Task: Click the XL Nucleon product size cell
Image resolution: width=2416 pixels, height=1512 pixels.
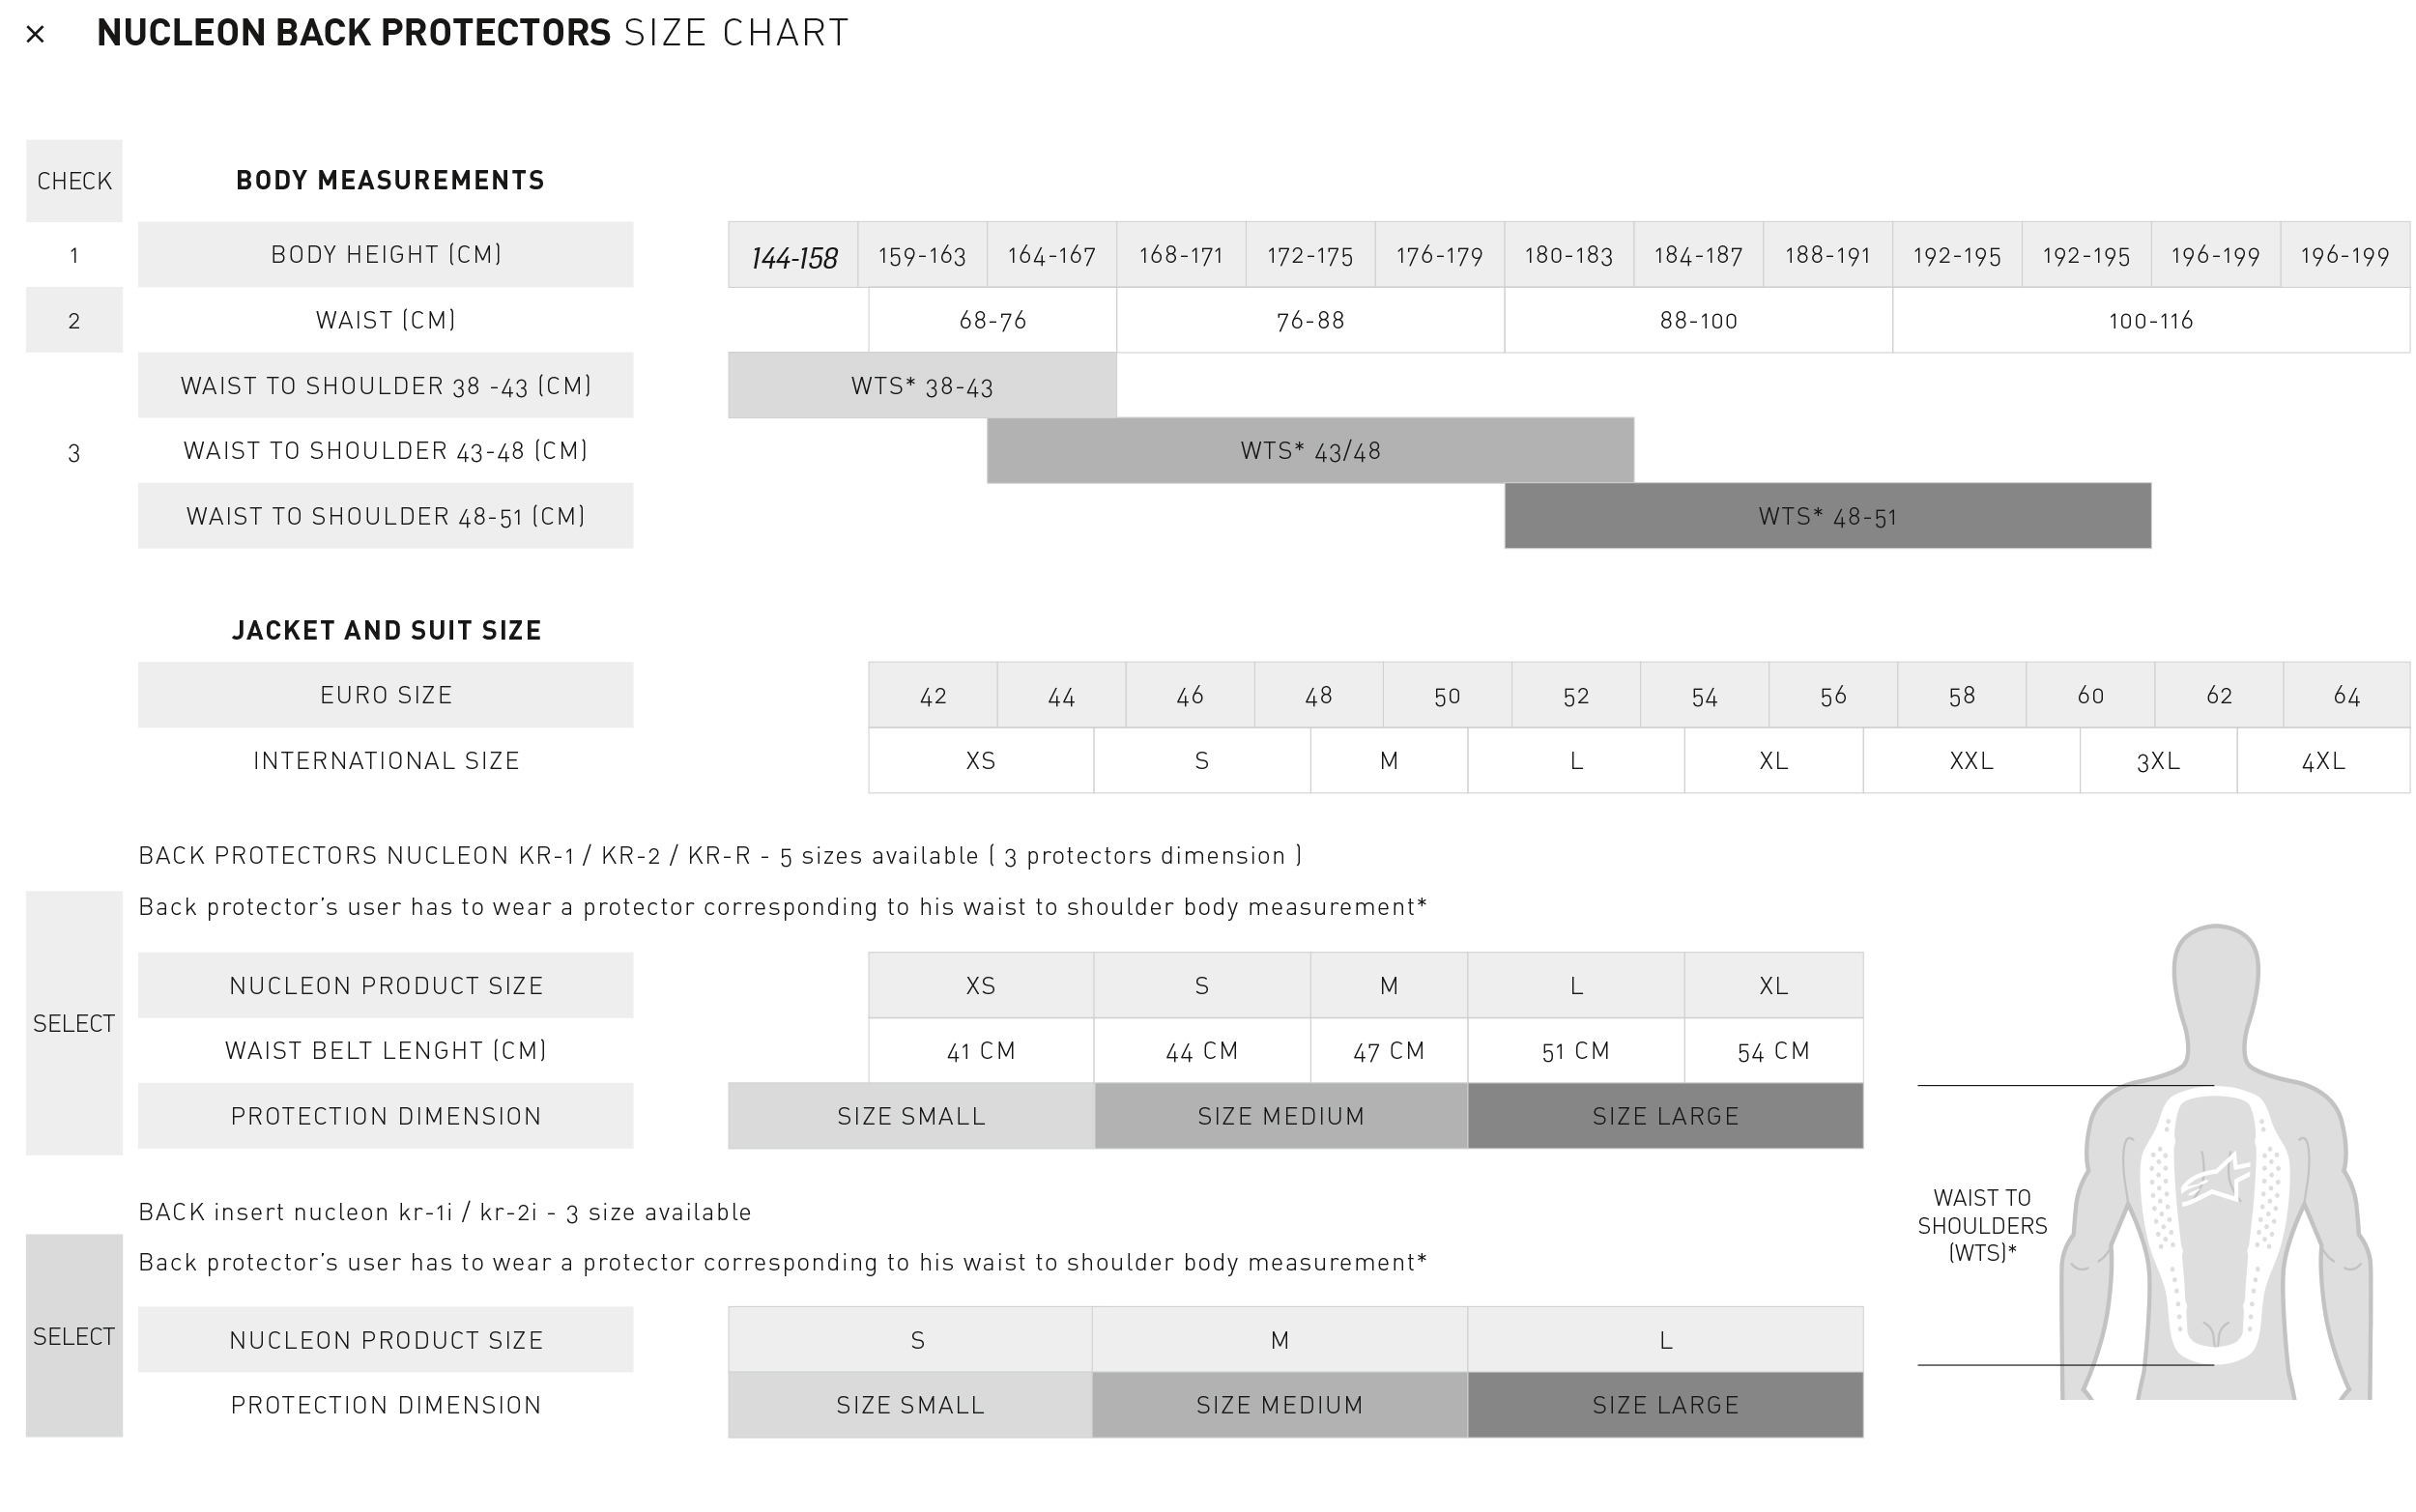Action: 1773,986
